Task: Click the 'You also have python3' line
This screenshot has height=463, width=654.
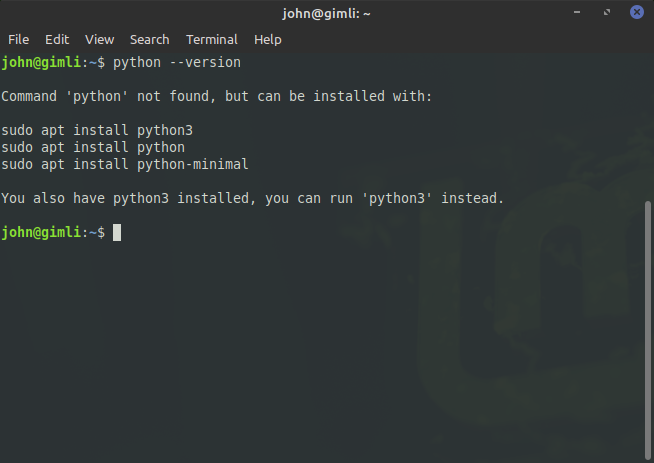Action: [x=252, y=198]
